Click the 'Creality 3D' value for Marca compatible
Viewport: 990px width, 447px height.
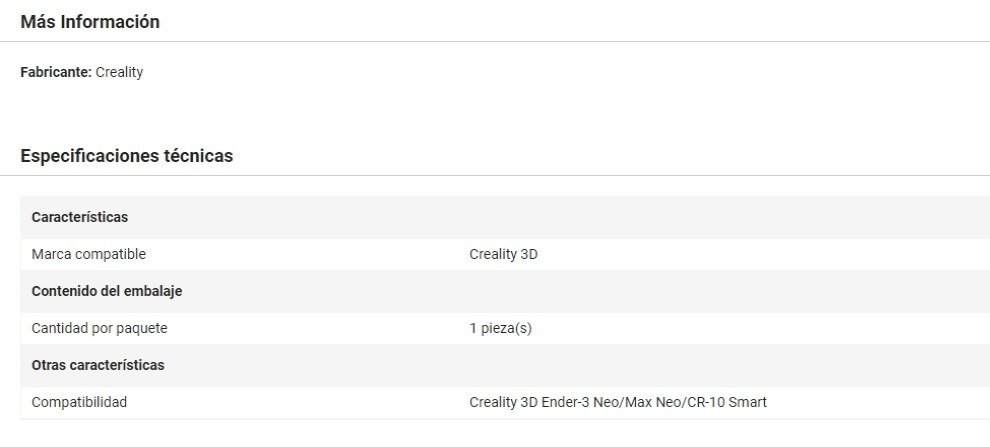[503, 254]
